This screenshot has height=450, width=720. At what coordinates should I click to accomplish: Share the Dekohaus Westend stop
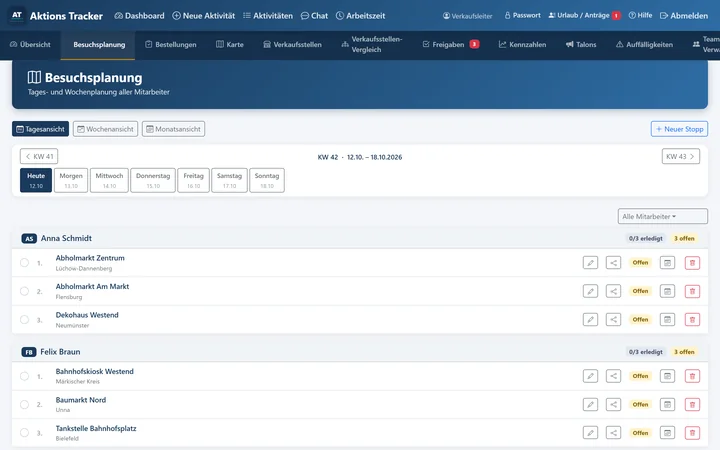click(613, 320)
